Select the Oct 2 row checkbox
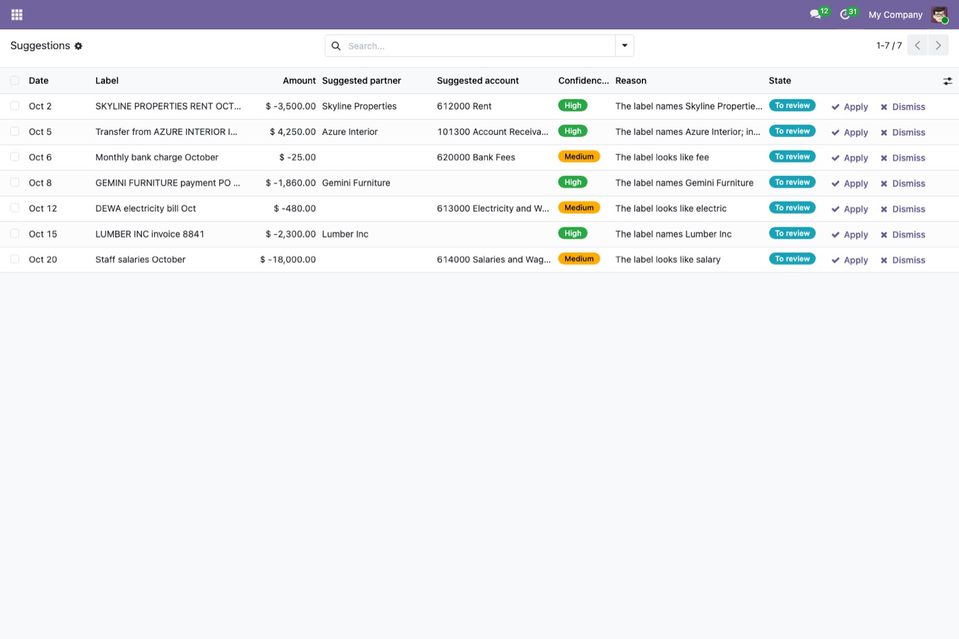959x639 pixels. (15, 106)
